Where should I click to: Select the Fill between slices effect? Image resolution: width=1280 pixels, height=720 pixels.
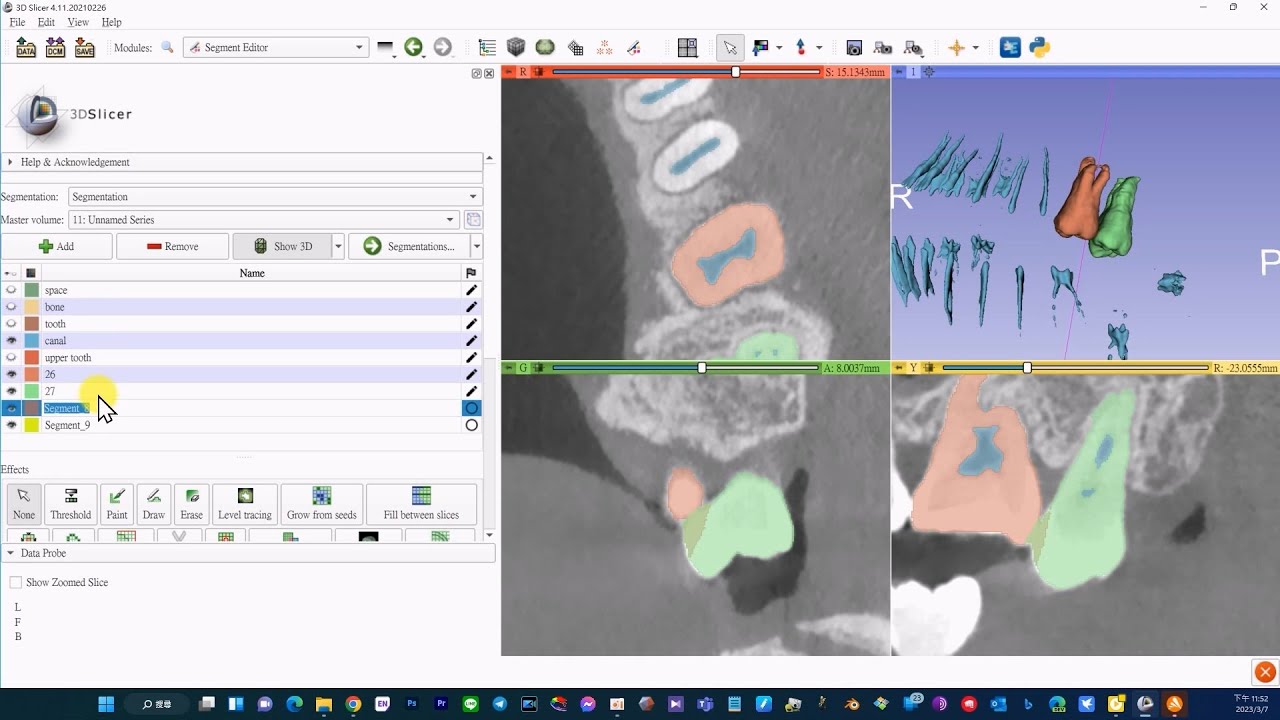421,504
